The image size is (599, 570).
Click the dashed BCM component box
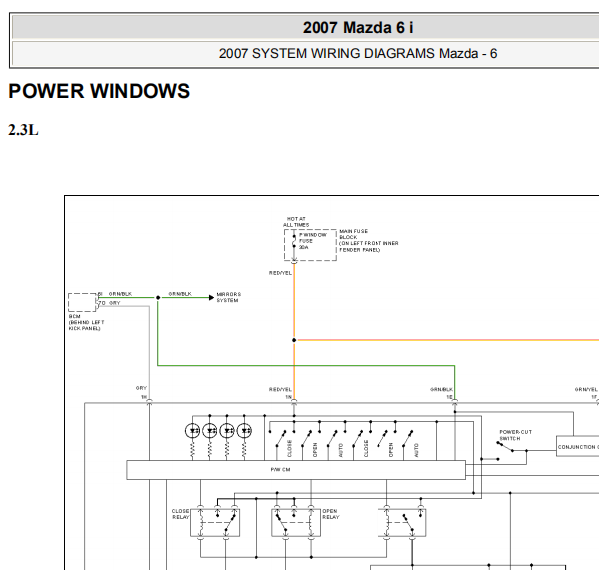point(83,302)
